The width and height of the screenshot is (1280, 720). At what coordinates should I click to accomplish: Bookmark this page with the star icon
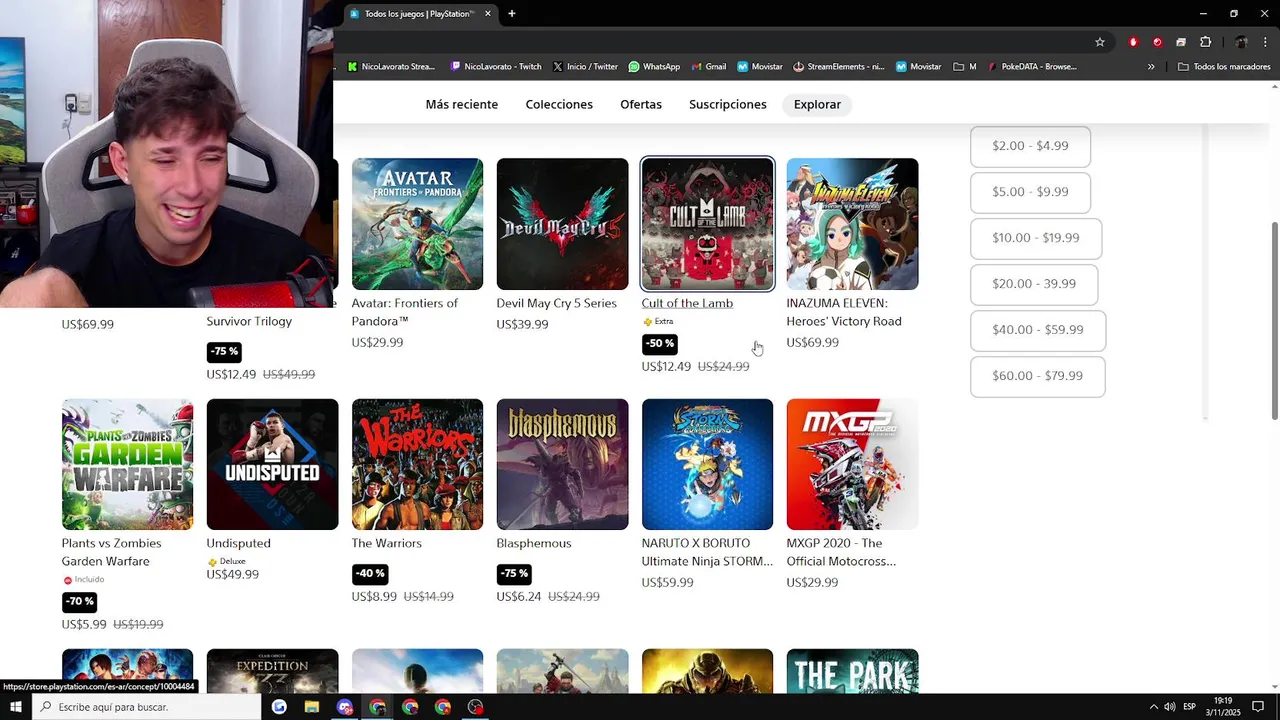pos(1100,42)
